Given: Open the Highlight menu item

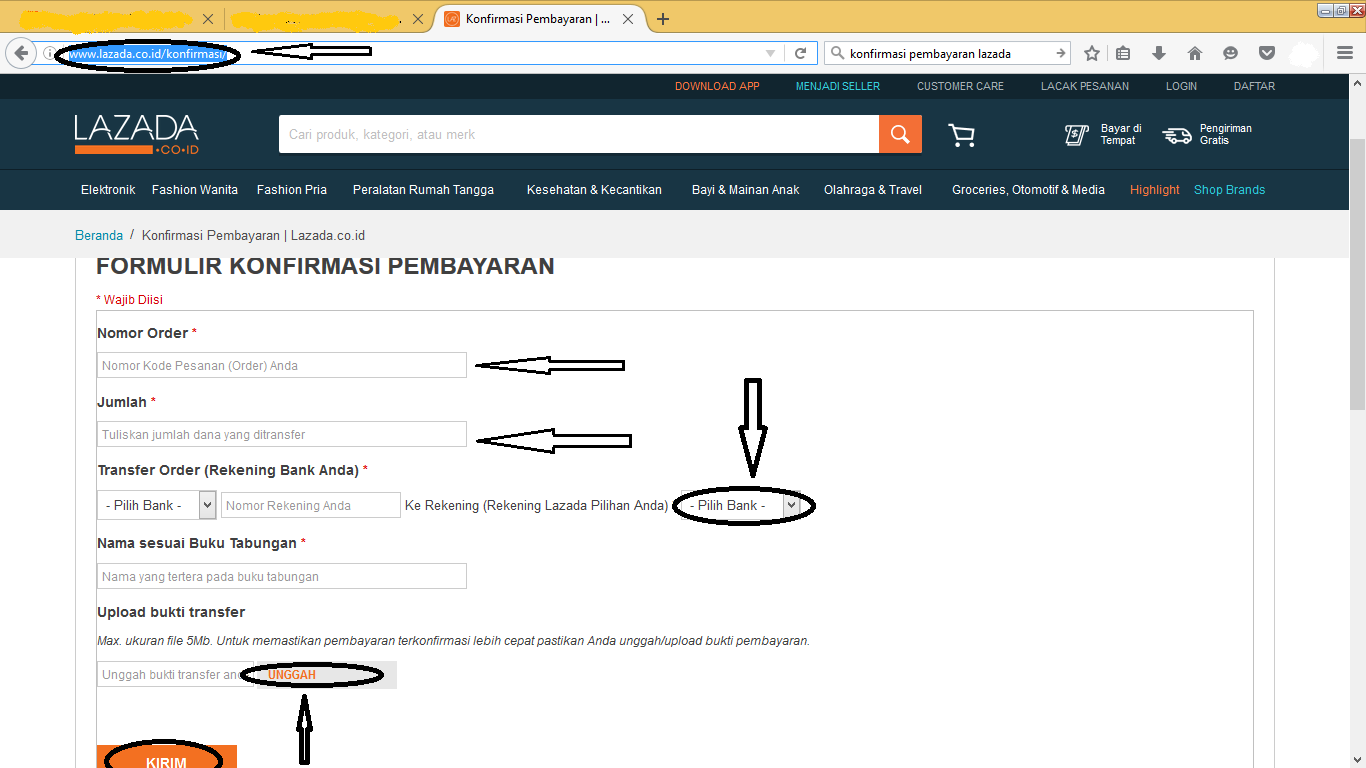Looking at the screenshot, I should pyautogui.click(x=1155, y=190).
